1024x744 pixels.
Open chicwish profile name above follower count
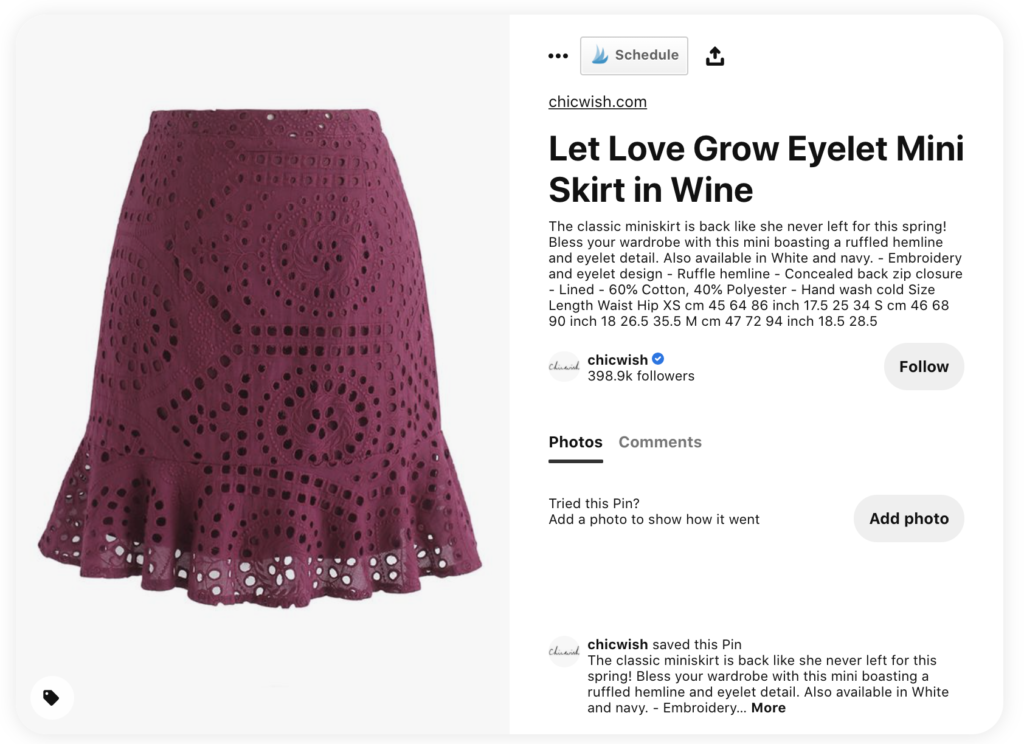click(x=617, y=360)
